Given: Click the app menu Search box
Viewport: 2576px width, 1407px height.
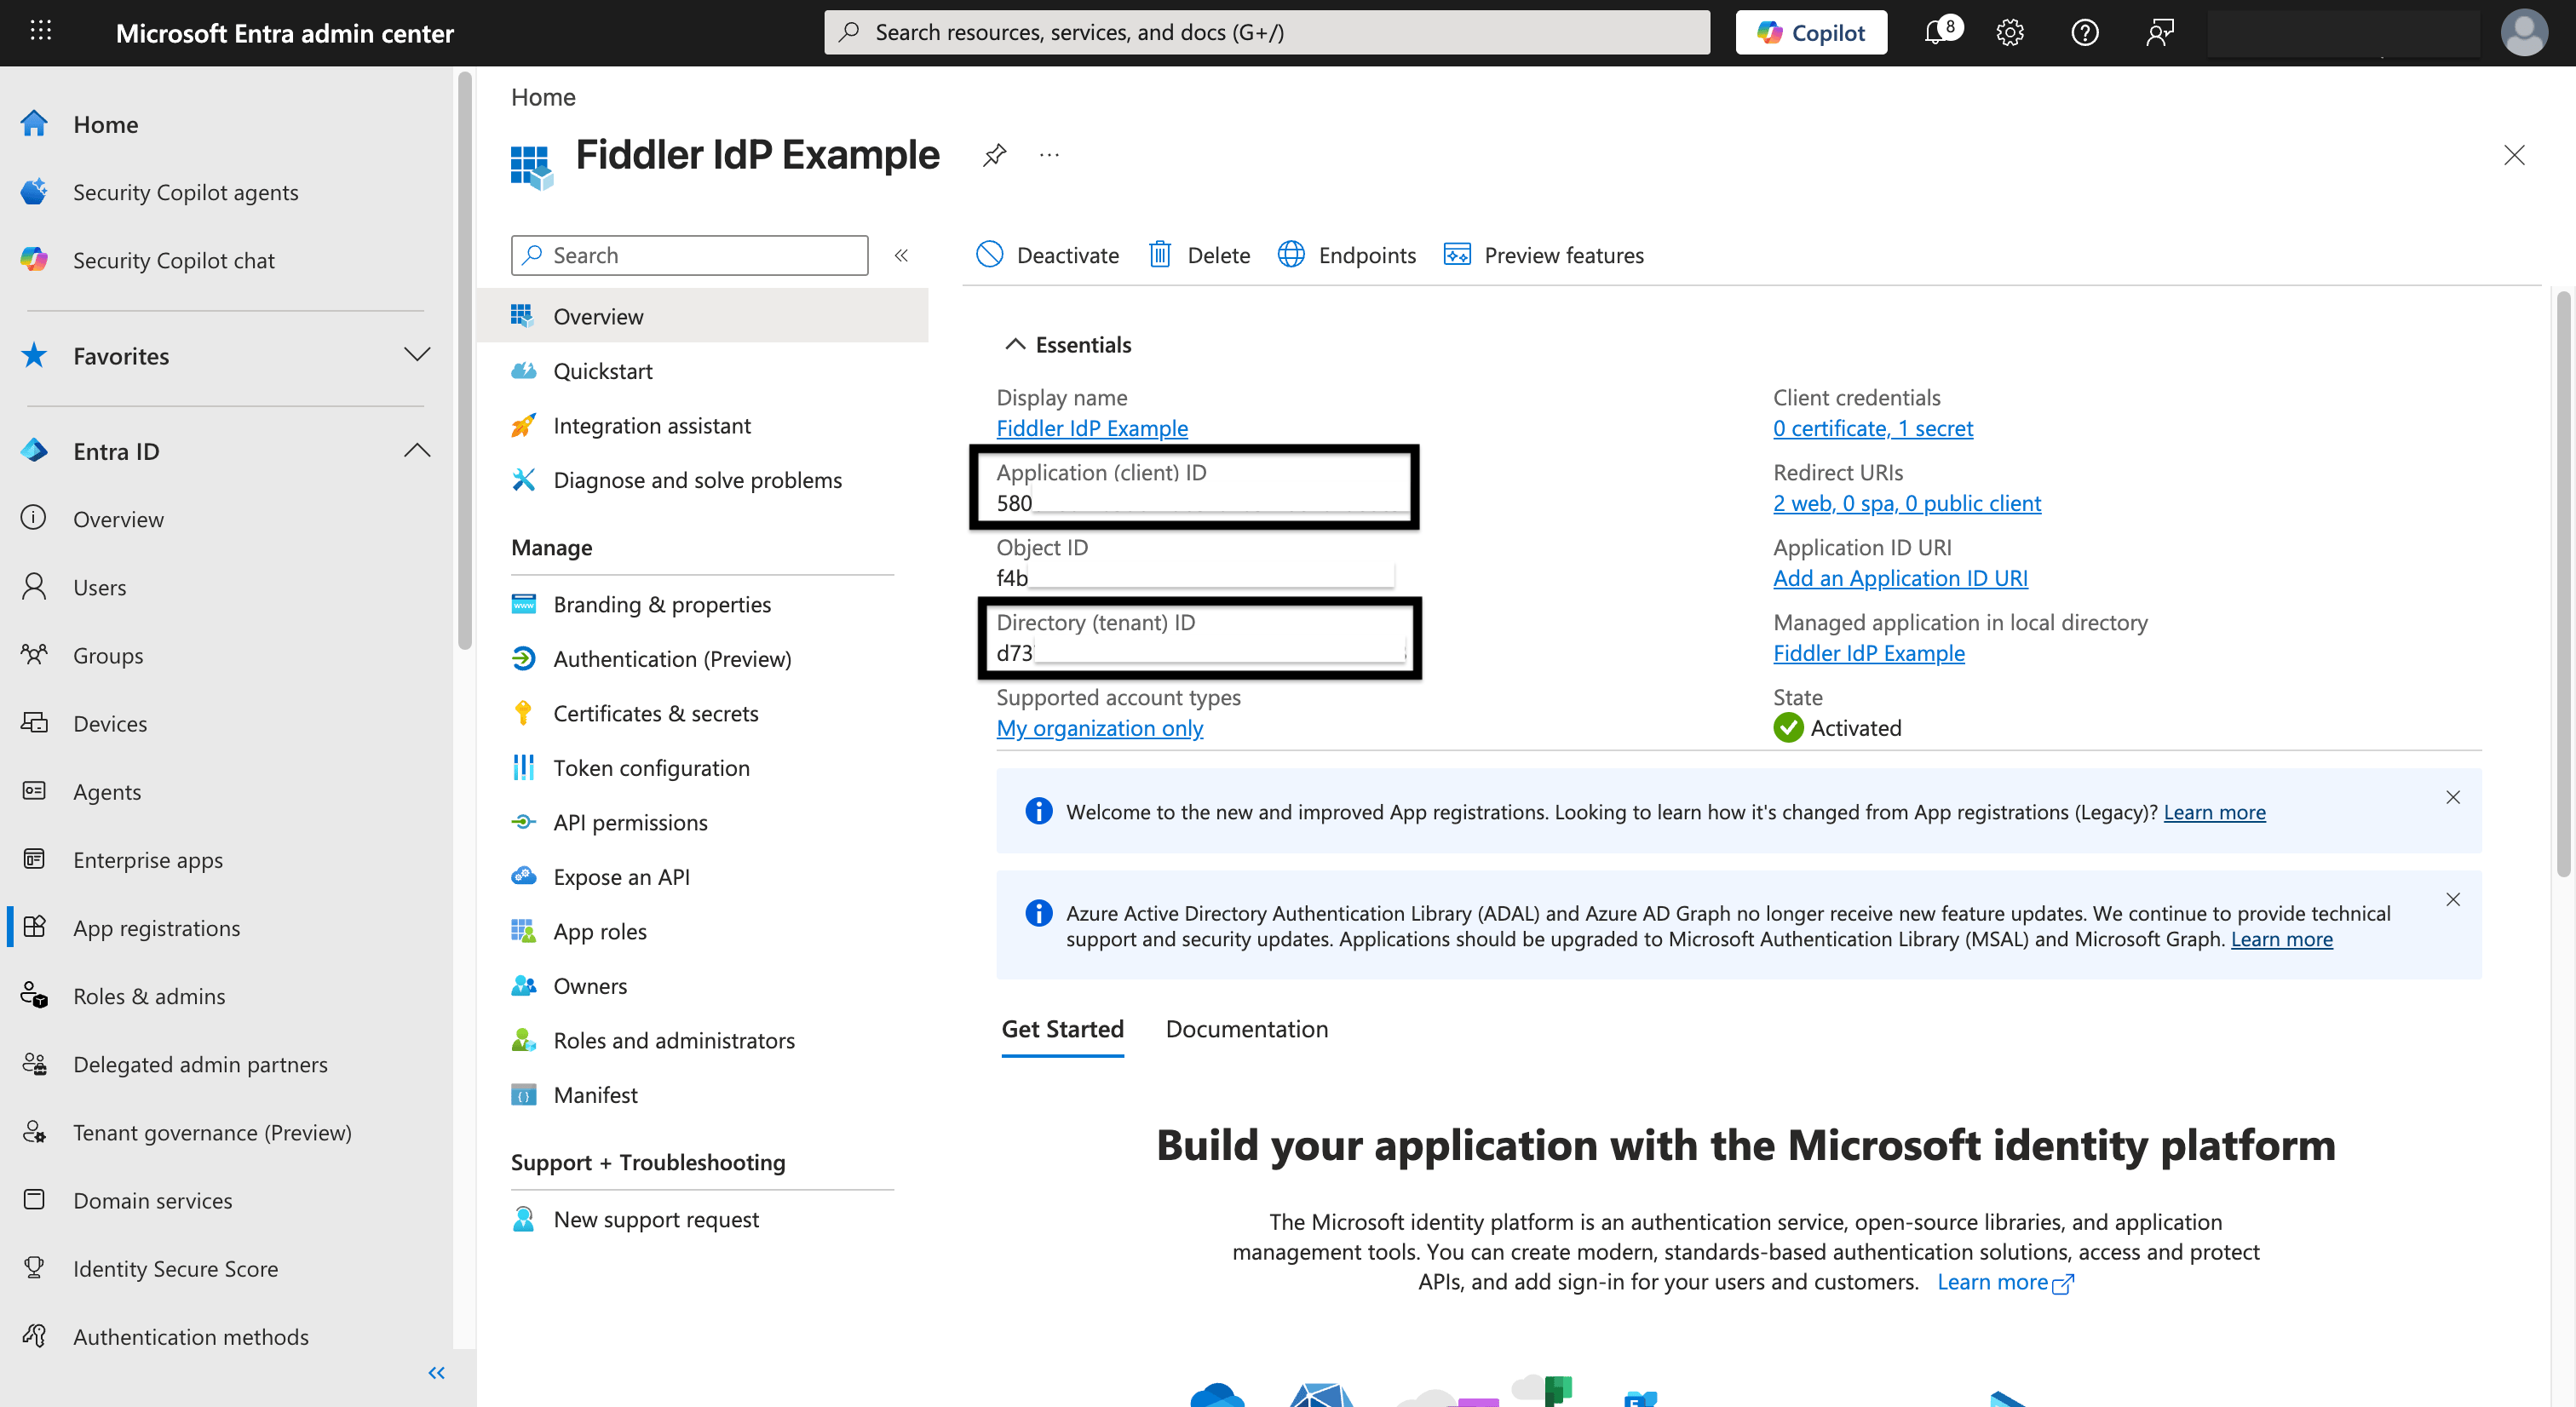Looking at the screenshot, I should tap(689, 255).
